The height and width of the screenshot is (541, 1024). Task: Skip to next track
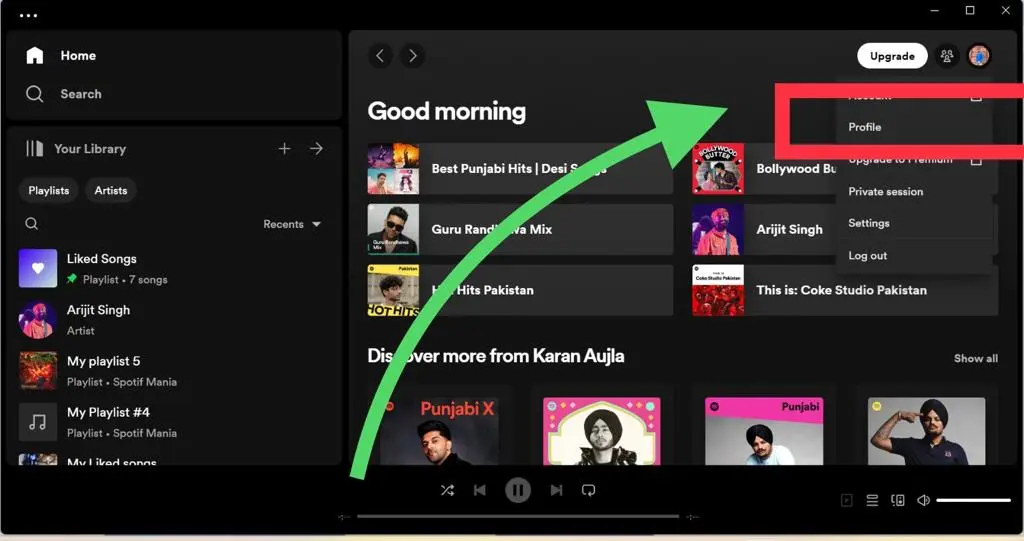coord(556,490)
